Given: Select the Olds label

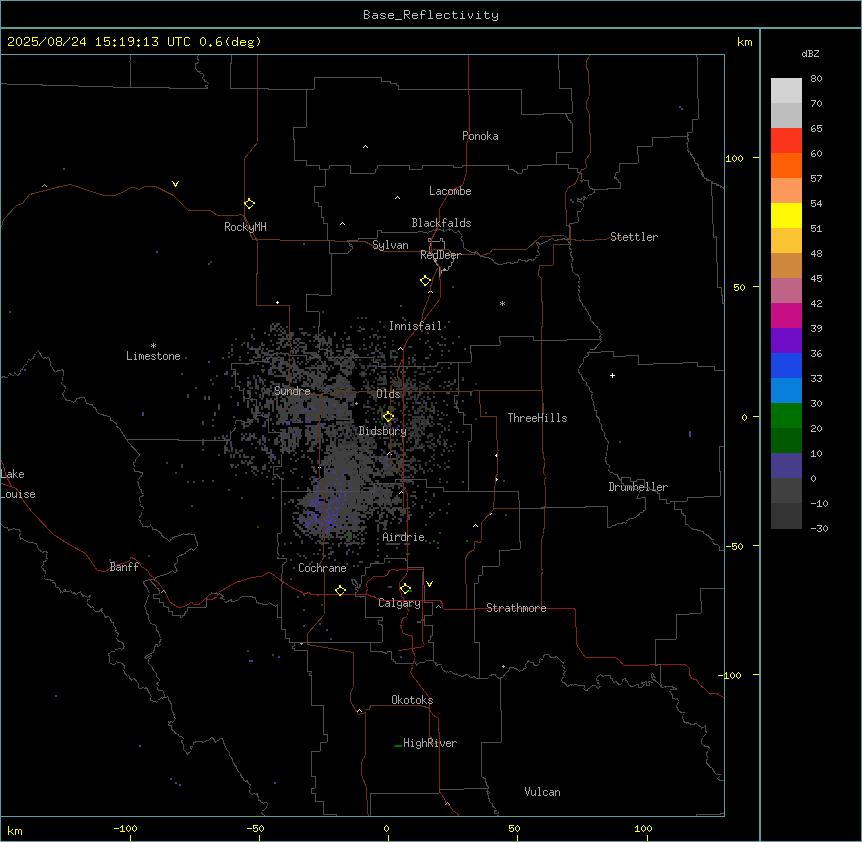Looking at the screenshot, I should pyautogui.click(x=388, y=394).
